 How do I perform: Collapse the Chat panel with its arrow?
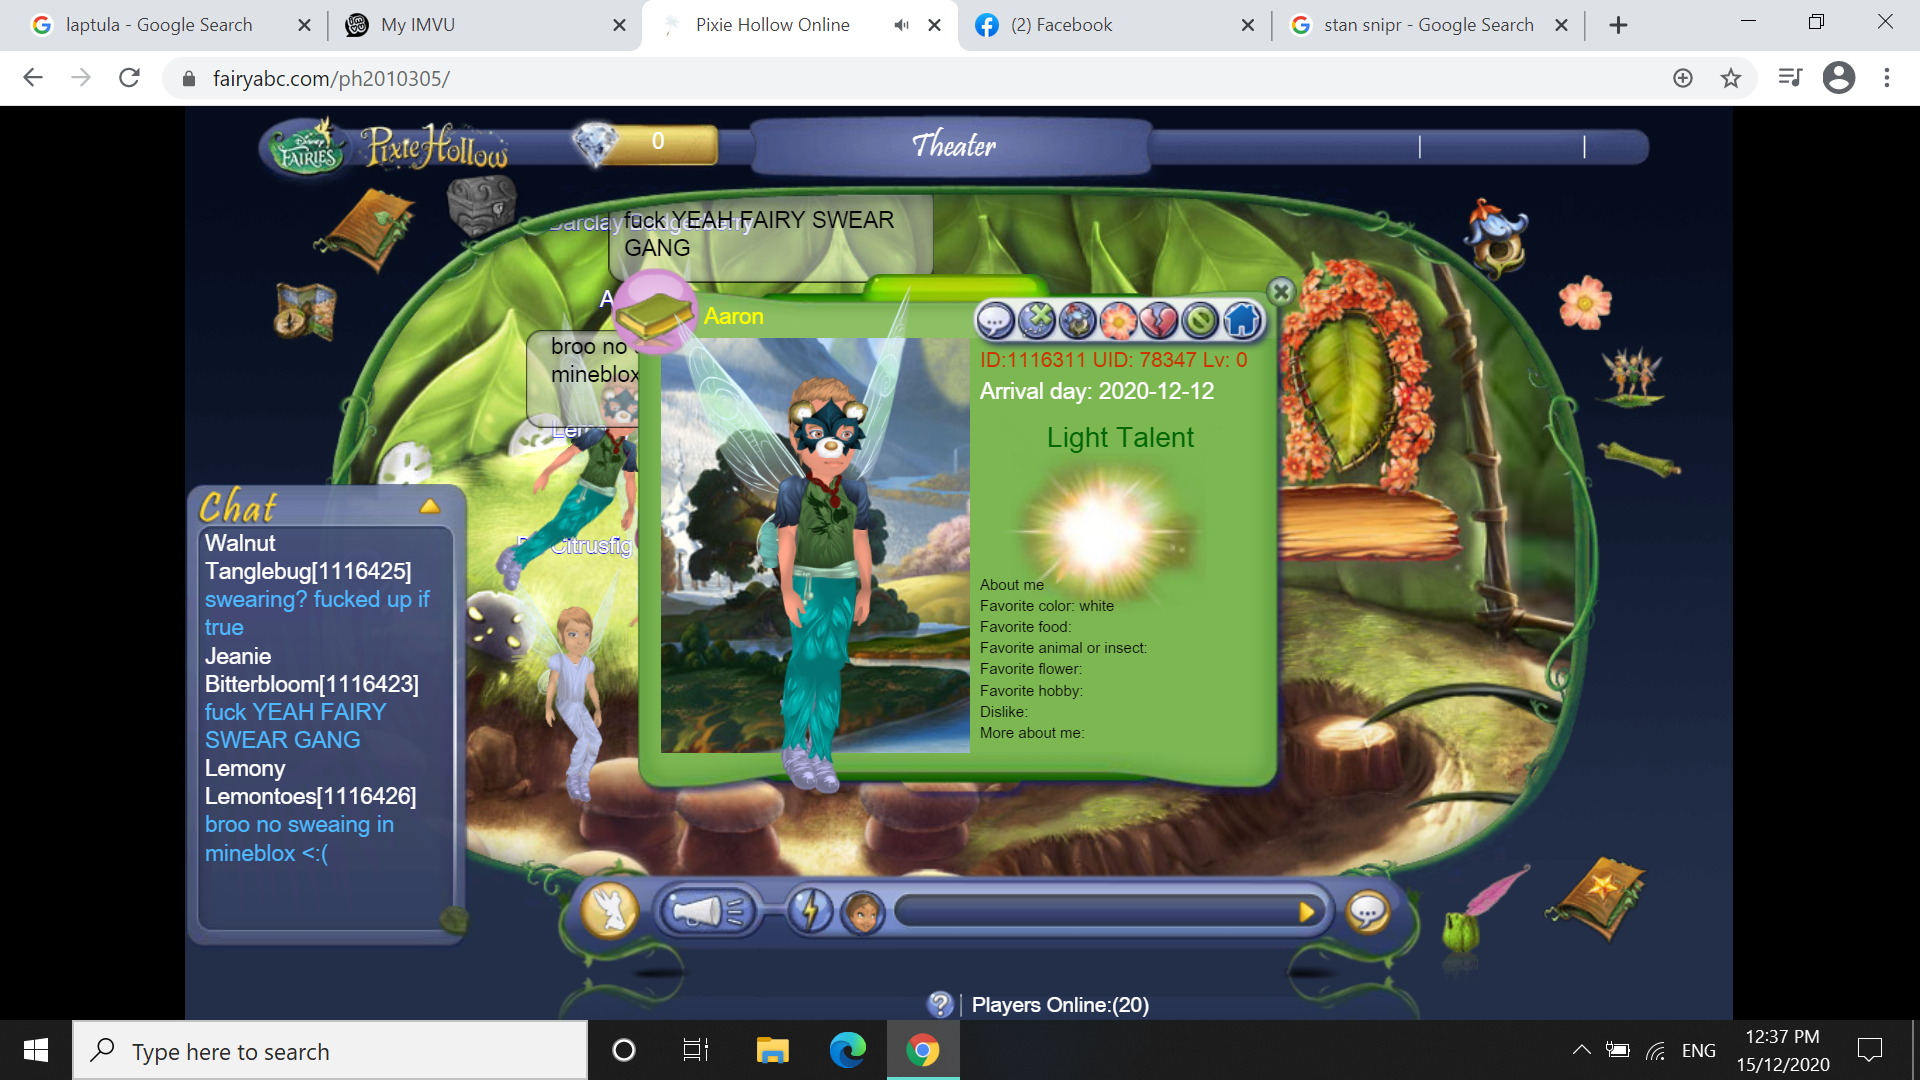point(430,505)
